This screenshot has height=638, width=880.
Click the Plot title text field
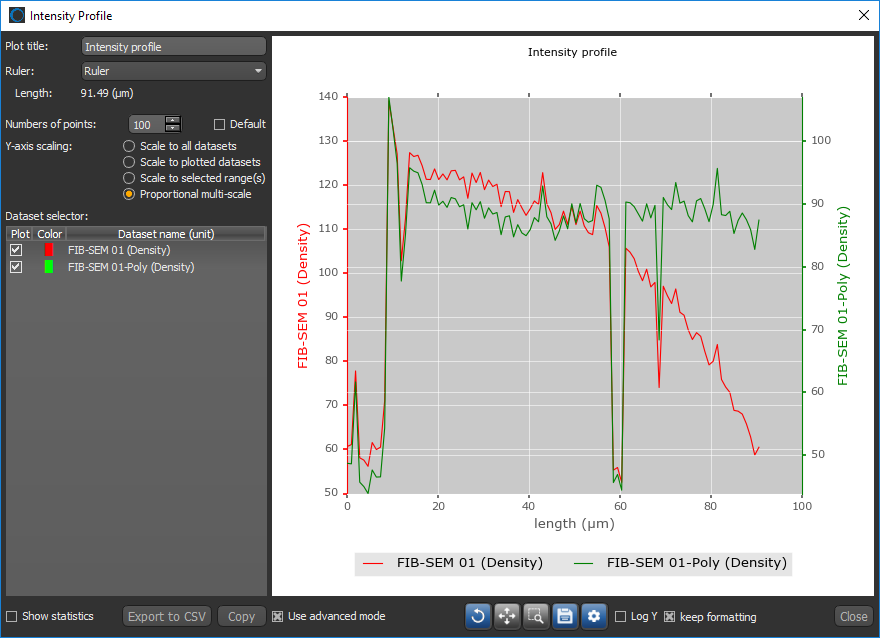click(x=173, y=46)
